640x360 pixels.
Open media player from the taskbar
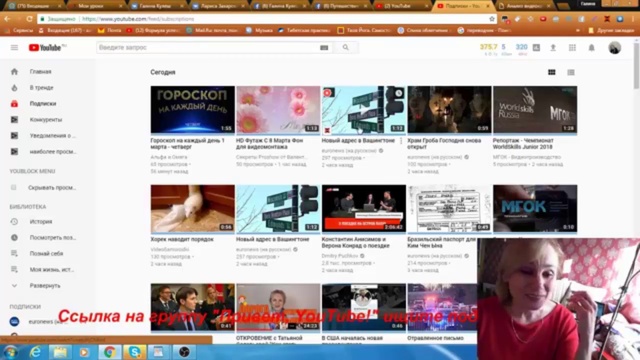click(84, 352)
